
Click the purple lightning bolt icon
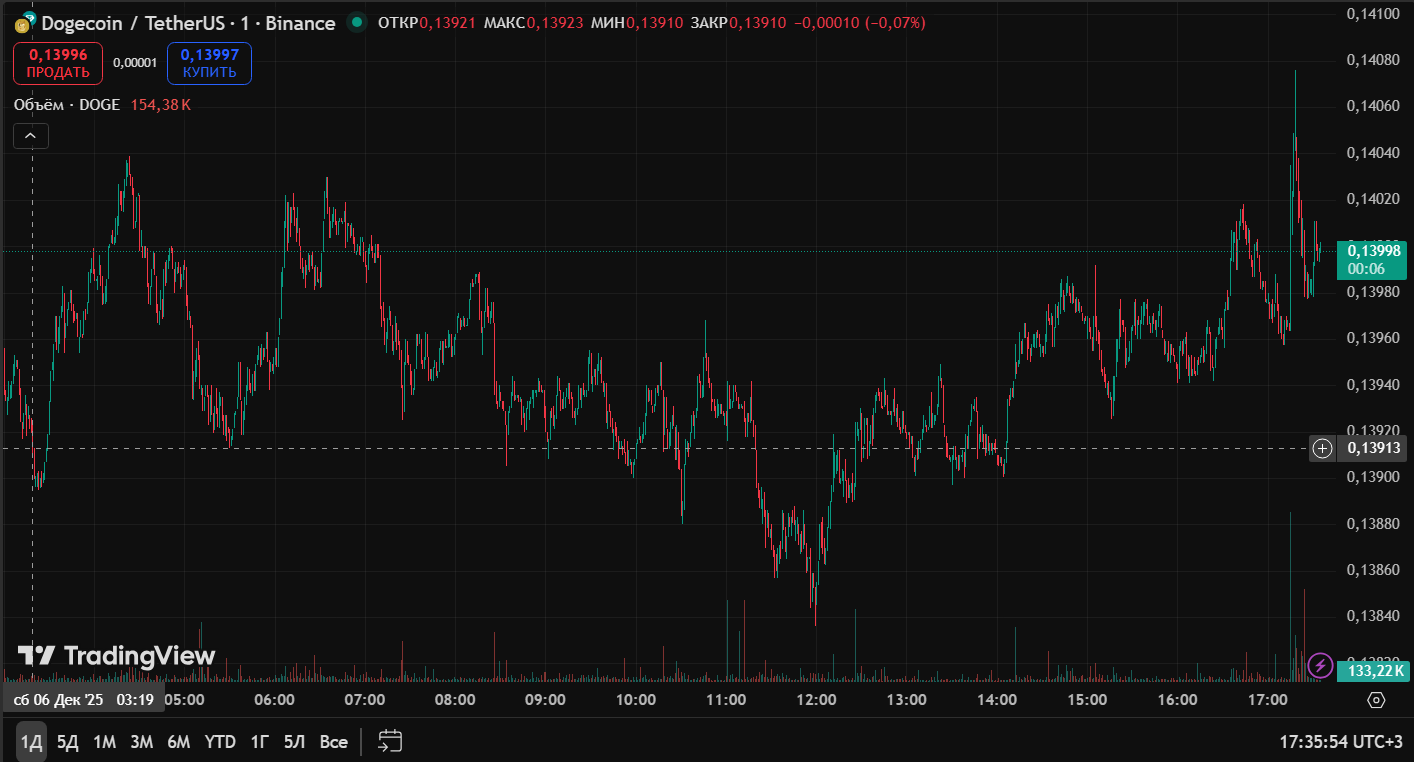(x=1320, y=665)
